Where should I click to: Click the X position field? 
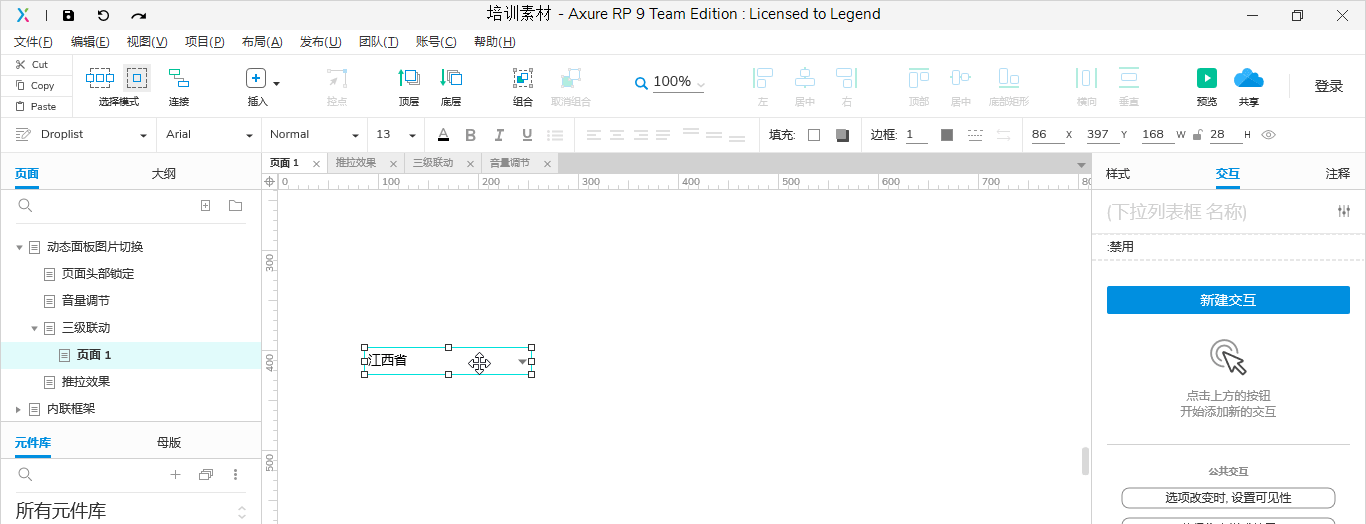pyautogui.click(x=1045, y=135)
